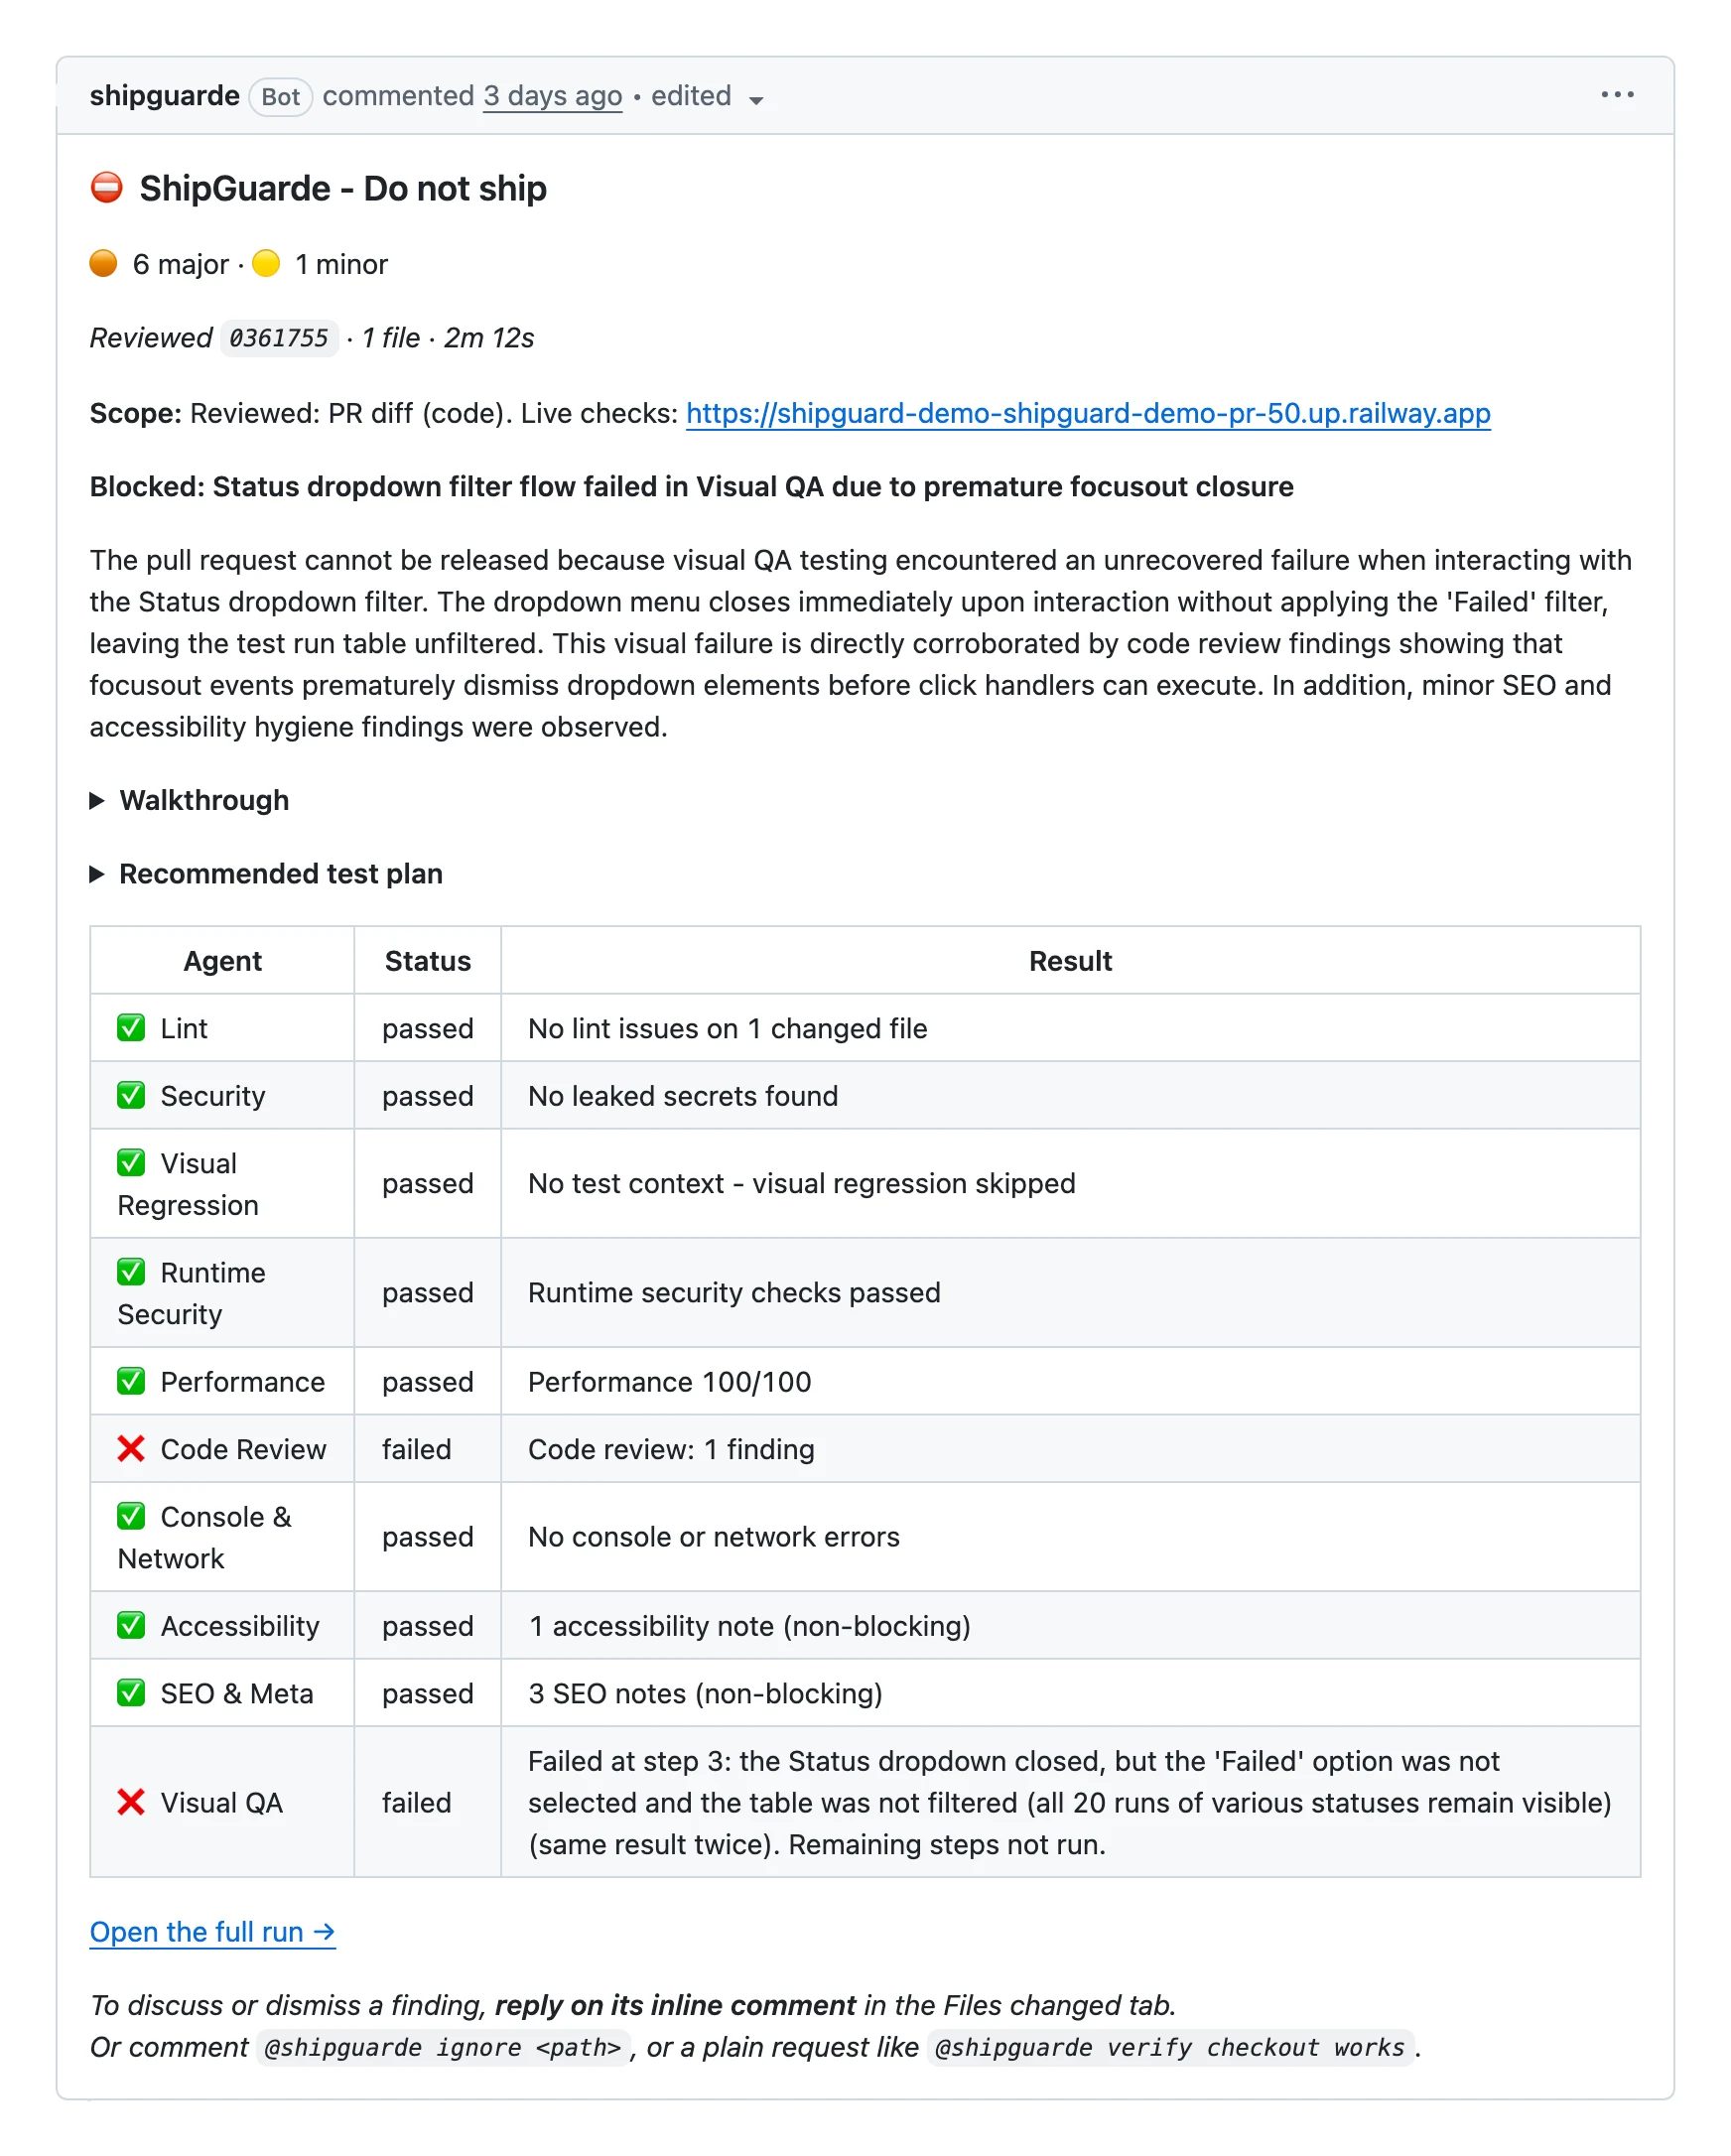
Task: Click the 3 days ago timestamp link
Action: coord(553,95)
